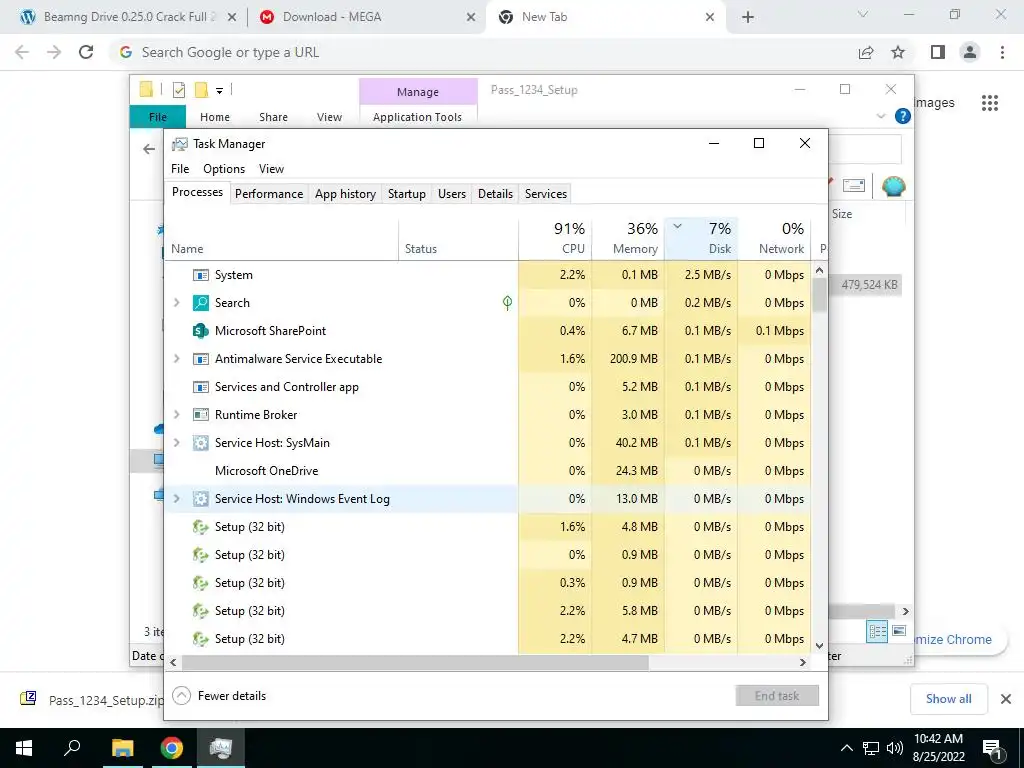1024x768 pixels.
Task: Switch to the App history tab
Action: tap(345, 194)
